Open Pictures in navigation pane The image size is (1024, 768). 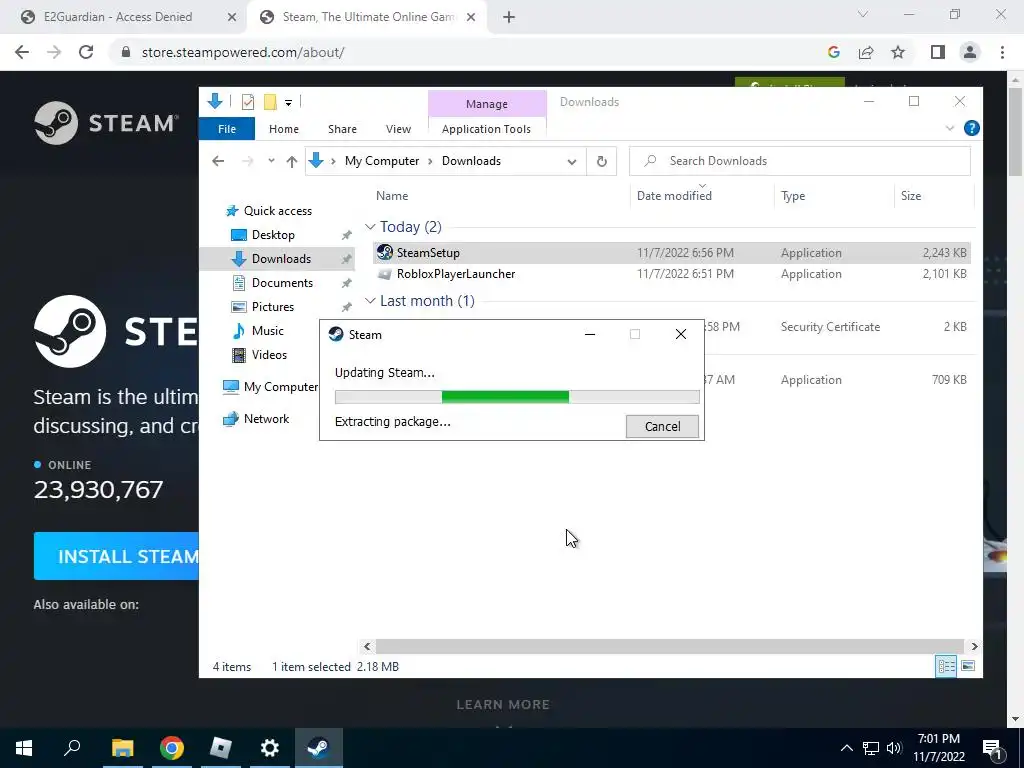pyautogui.click(x=272, y=307)
